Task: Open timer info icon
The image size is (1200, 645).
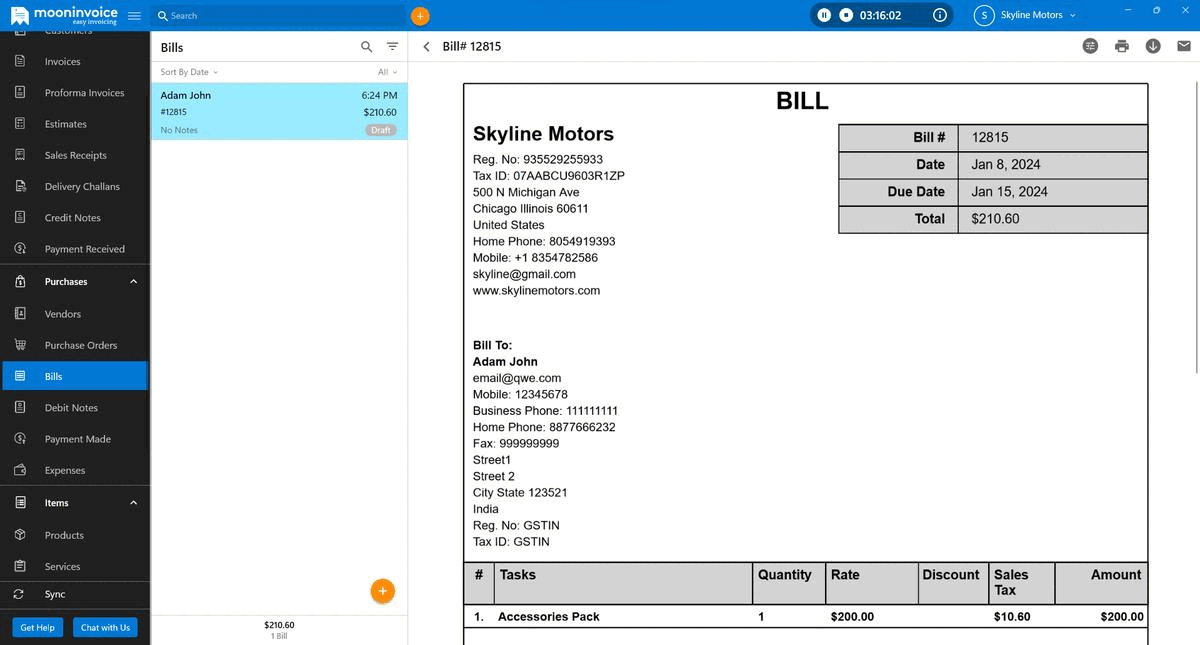Action: [939, 15]
